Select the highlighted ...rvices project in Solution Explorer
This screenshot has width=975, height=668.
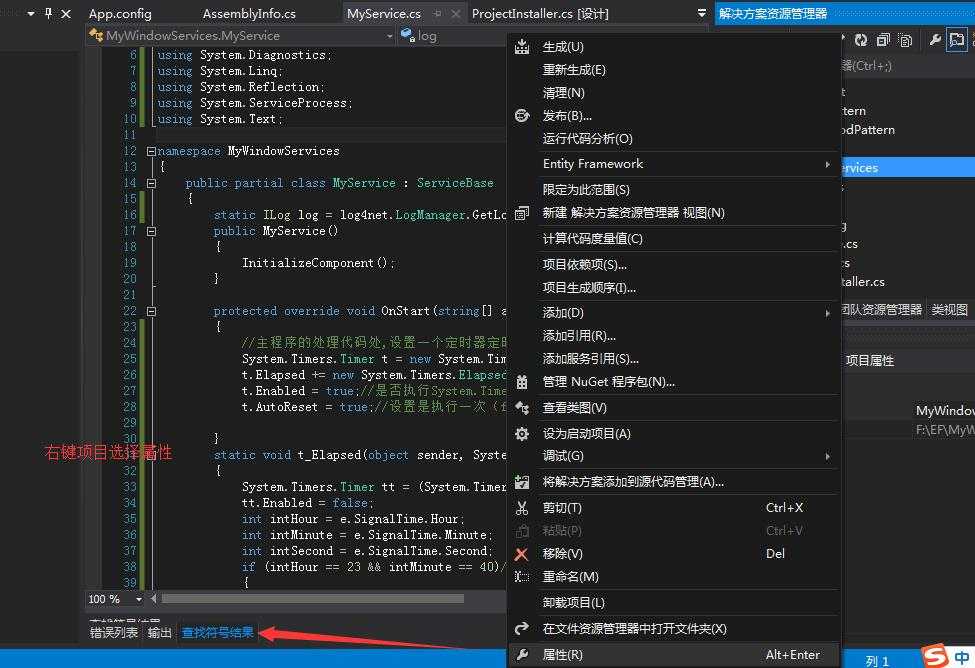tap(908, 167)
